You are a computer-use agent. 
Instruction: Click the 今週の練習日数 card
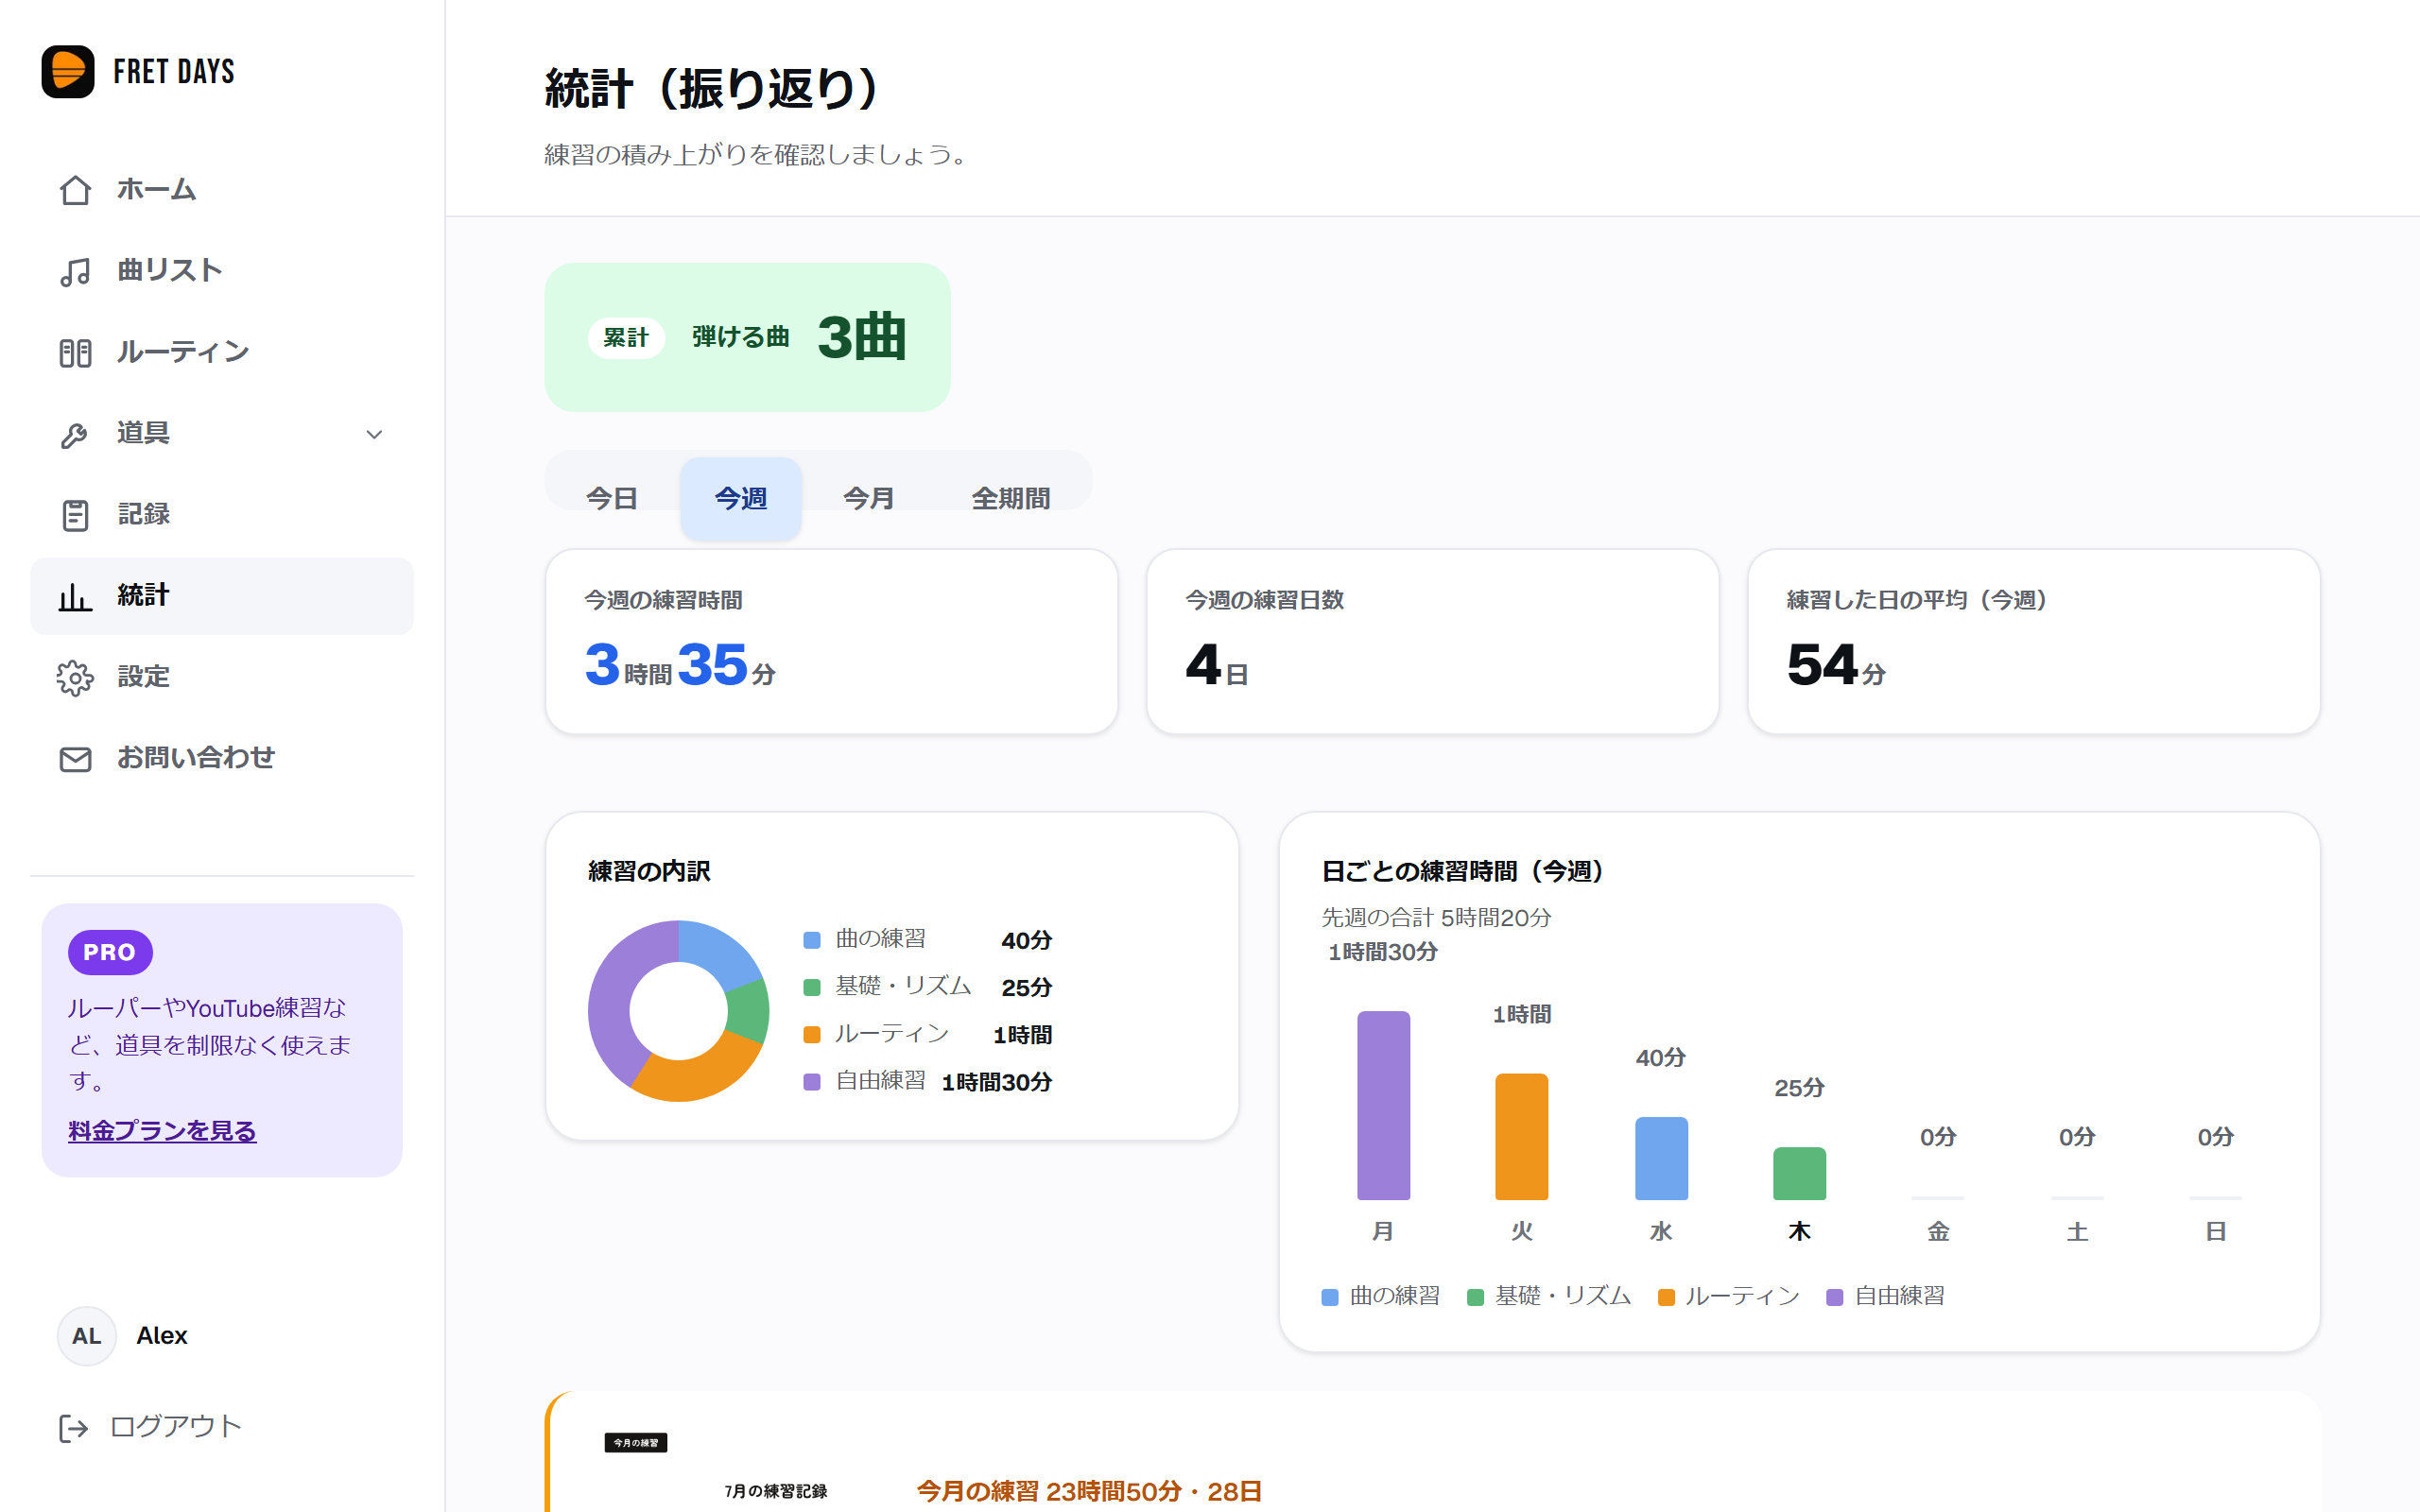coord(1433,641)
